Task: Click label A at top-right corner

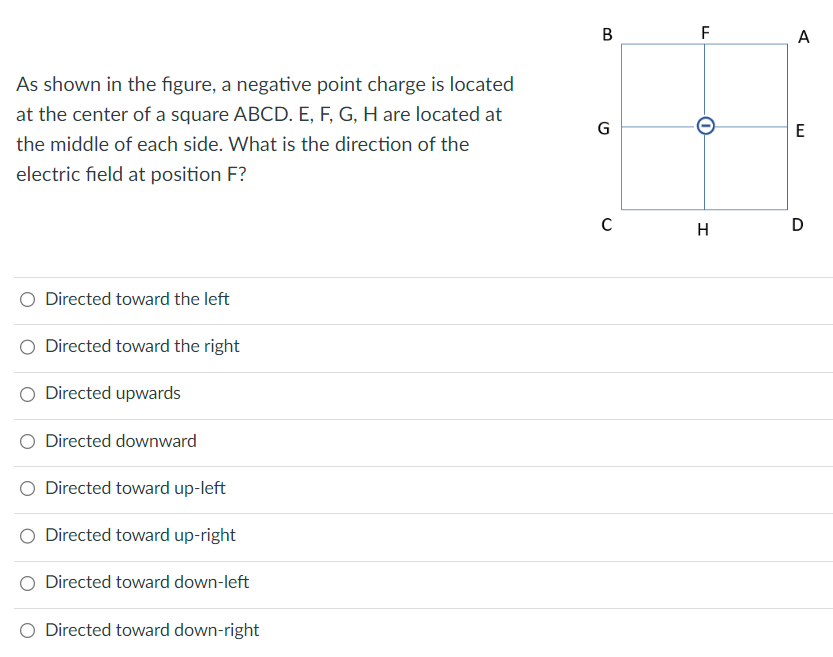Action: pyautogui.click(x=803, y=36)
